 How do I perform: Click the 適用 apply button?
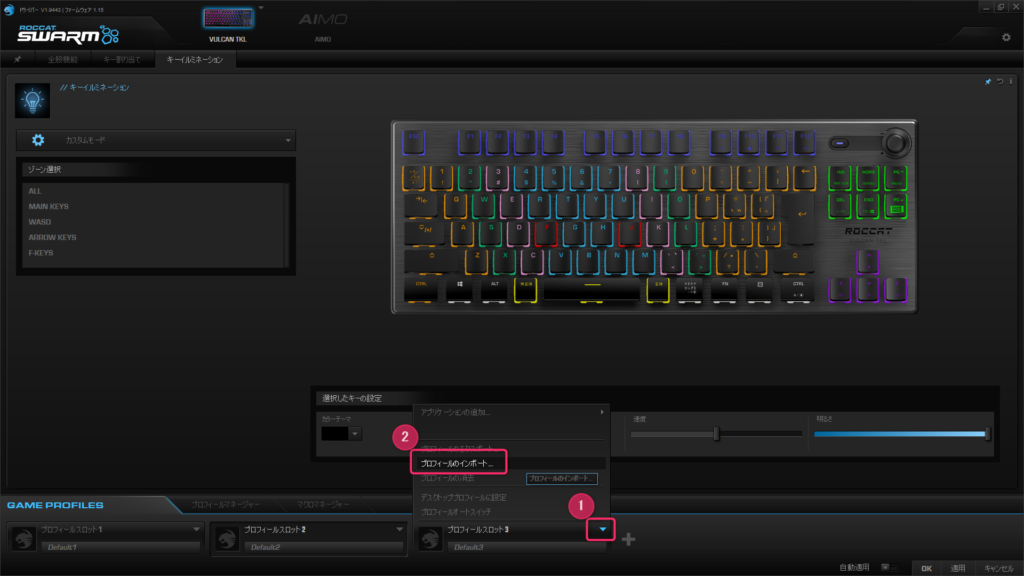(957, 568)
